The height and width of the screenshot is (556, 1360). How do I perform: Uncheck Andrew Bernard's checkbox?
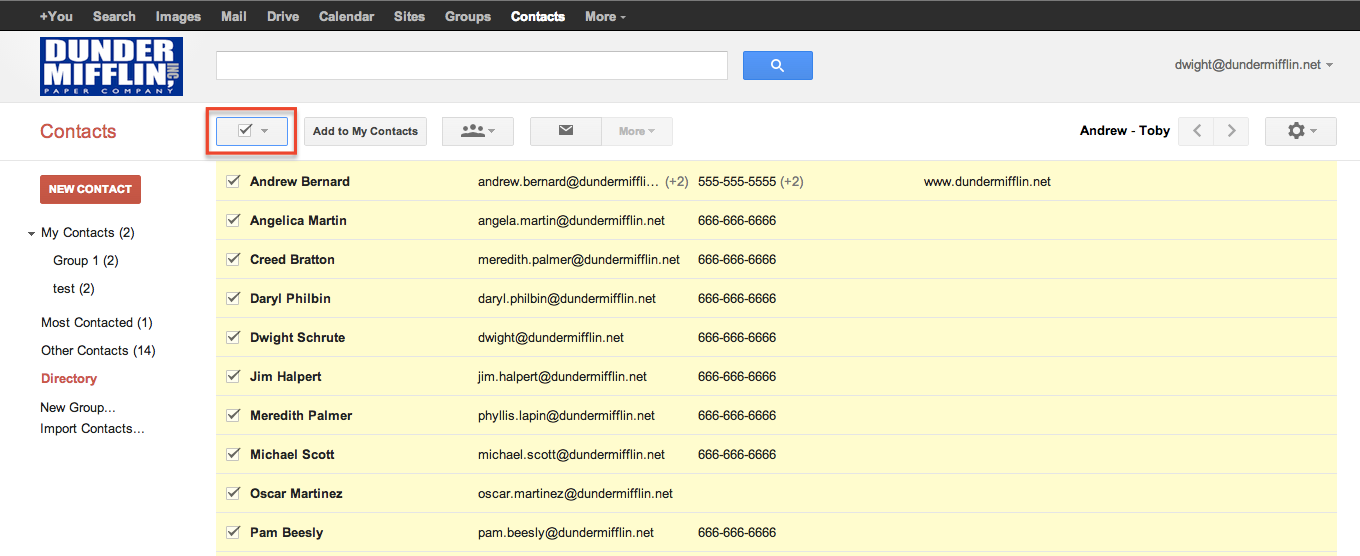click(233, 181)
